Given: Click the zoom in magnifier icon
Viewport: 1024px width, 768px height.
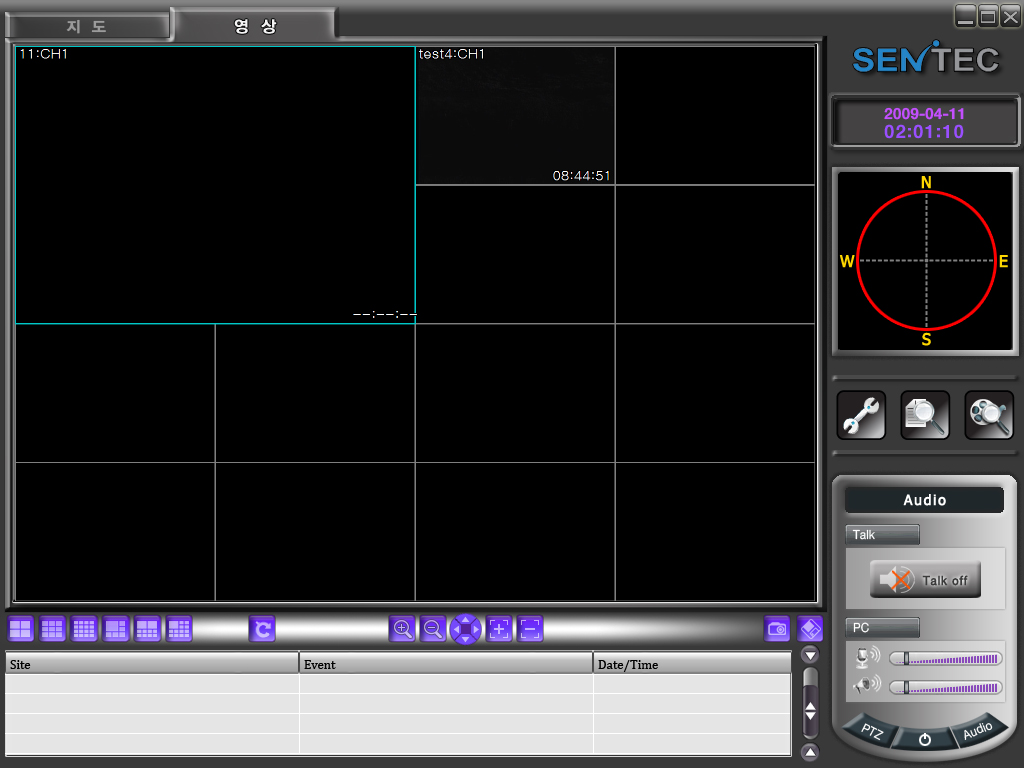Looking at the screenshot, I should 402,629.
